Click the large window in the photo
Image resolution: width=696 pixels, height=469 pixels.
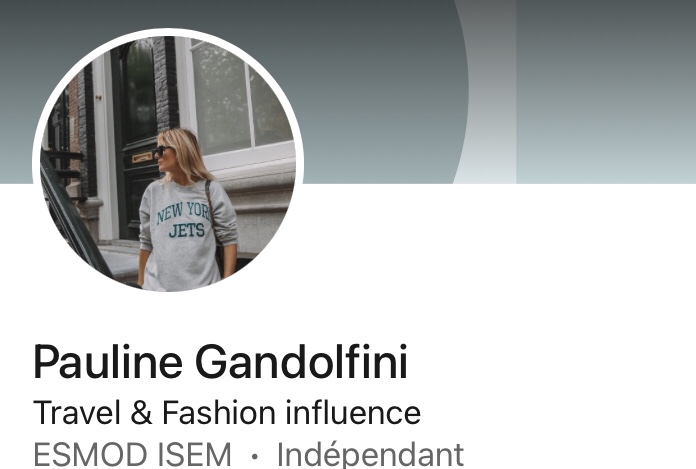(240, 100)
